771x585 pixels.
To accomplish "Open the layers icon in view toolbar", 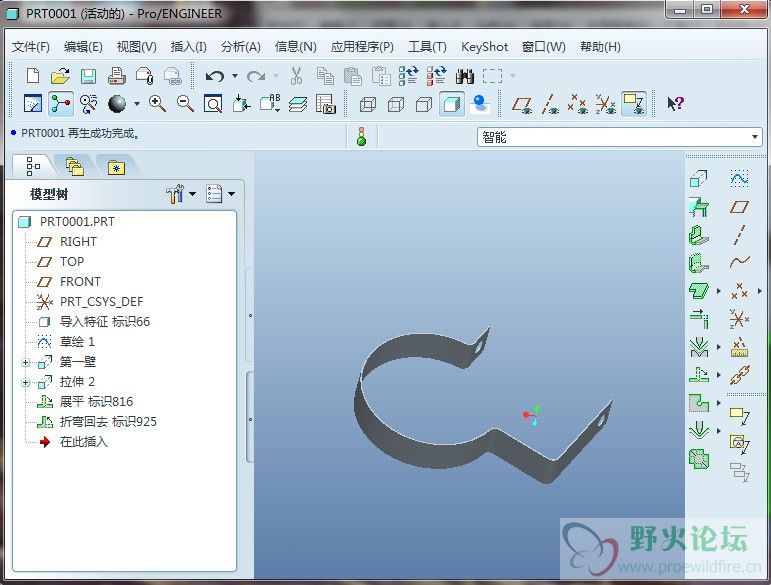I will click(298, 104).
